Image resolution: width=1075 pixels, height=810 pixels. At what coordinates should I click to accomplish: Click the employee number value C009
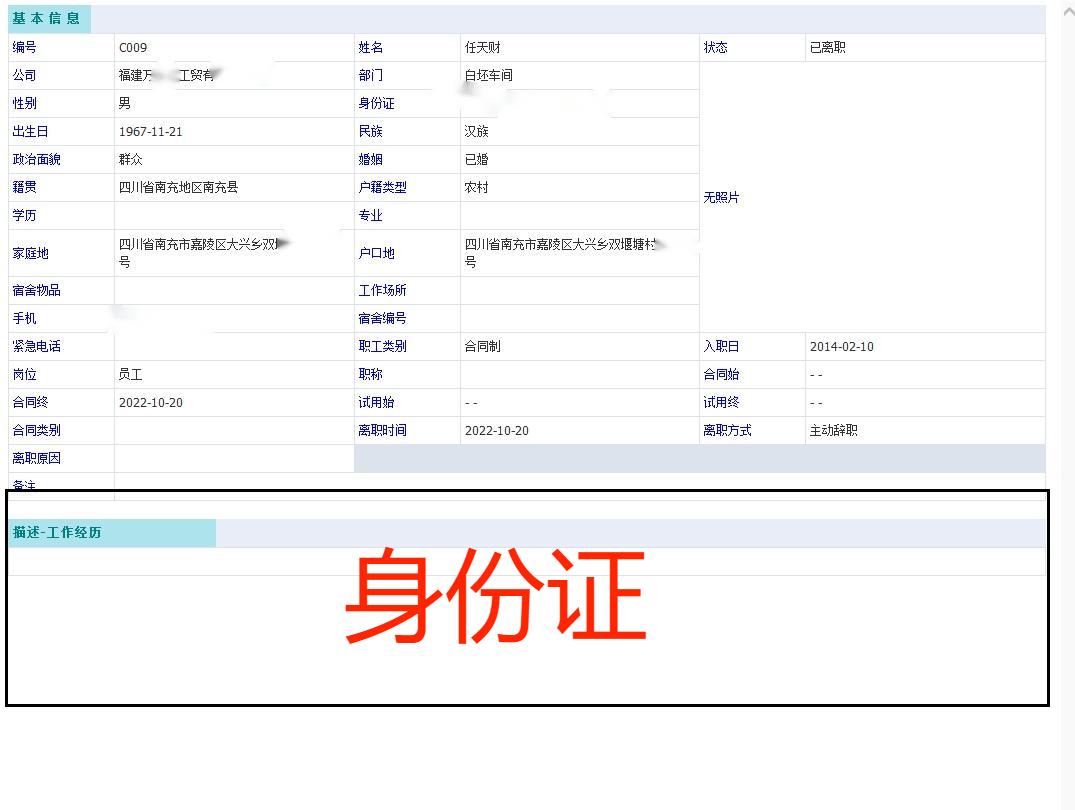pyautogui.click(x=133, y=48)
